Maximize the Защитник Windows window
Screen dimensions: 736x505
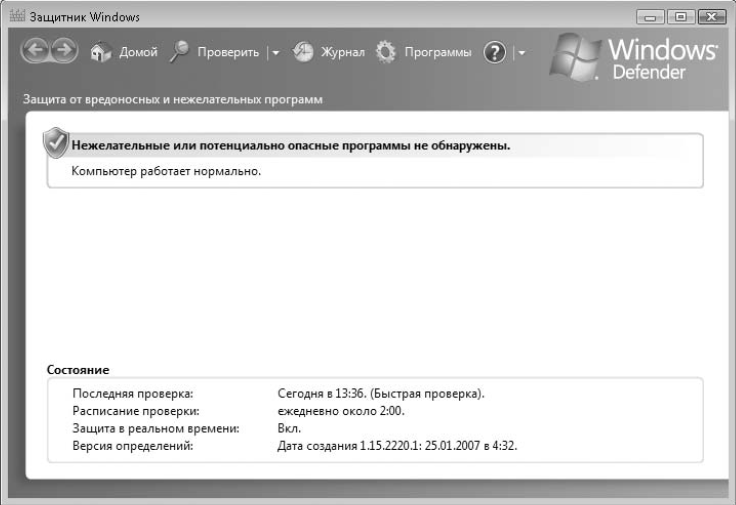point(680,17)
